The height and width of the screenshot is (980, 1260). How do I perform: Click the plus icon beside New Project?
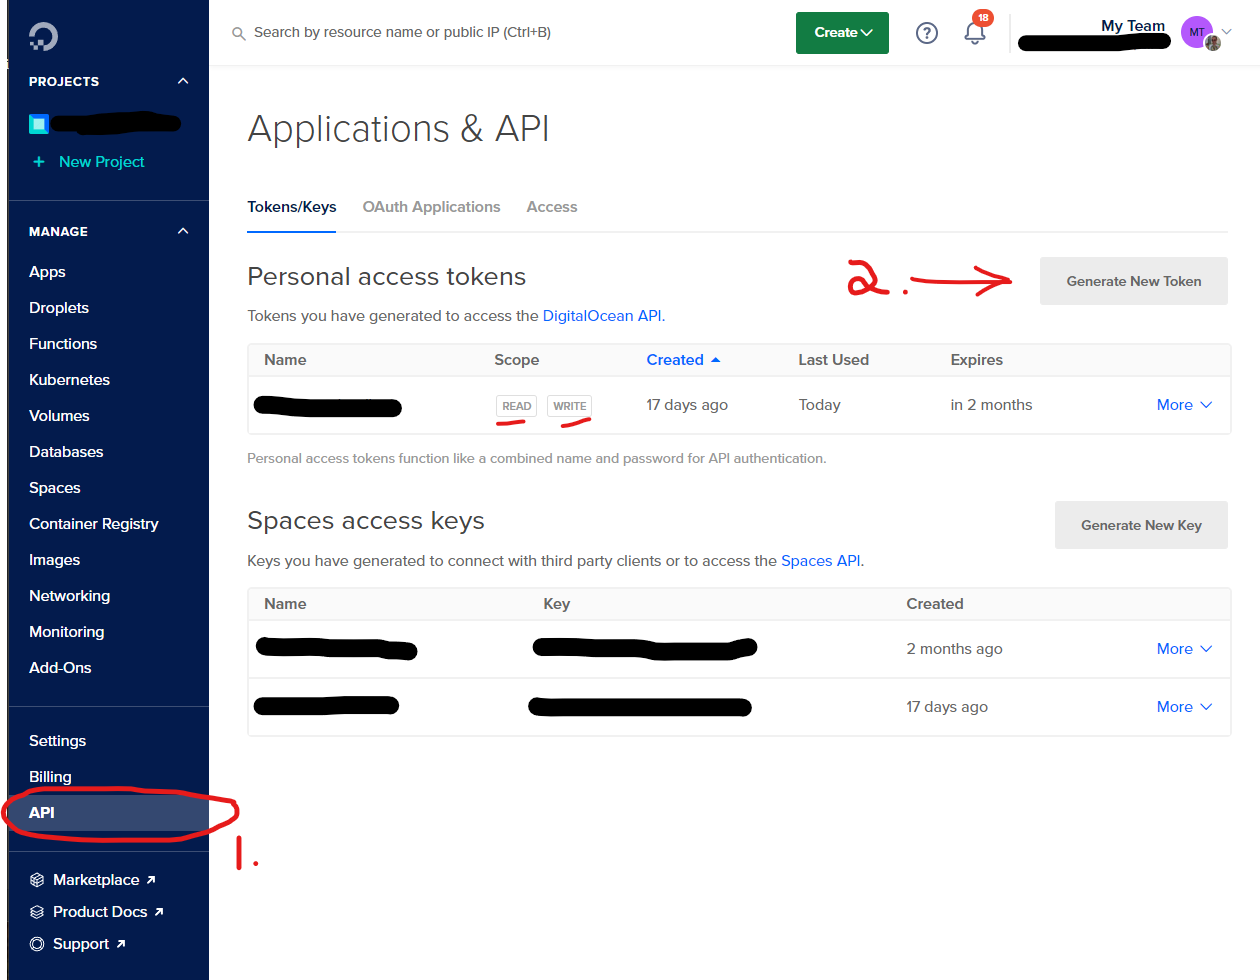click(39, 162)
